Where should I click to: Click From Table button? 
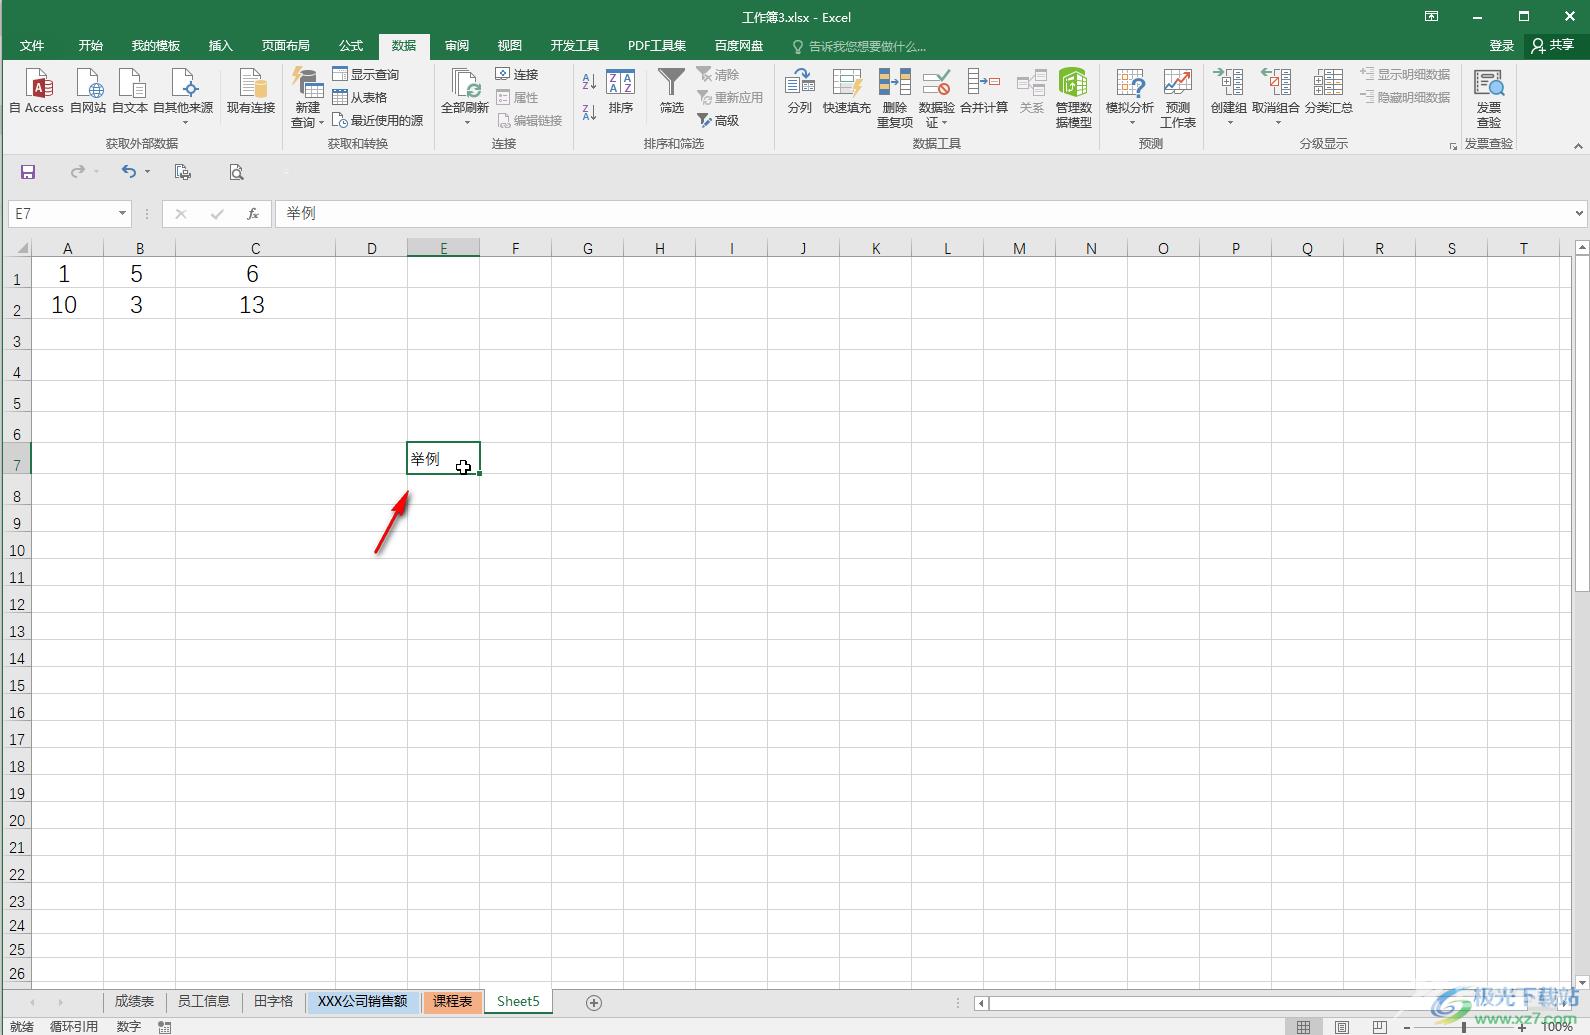[x=360, y=97]
